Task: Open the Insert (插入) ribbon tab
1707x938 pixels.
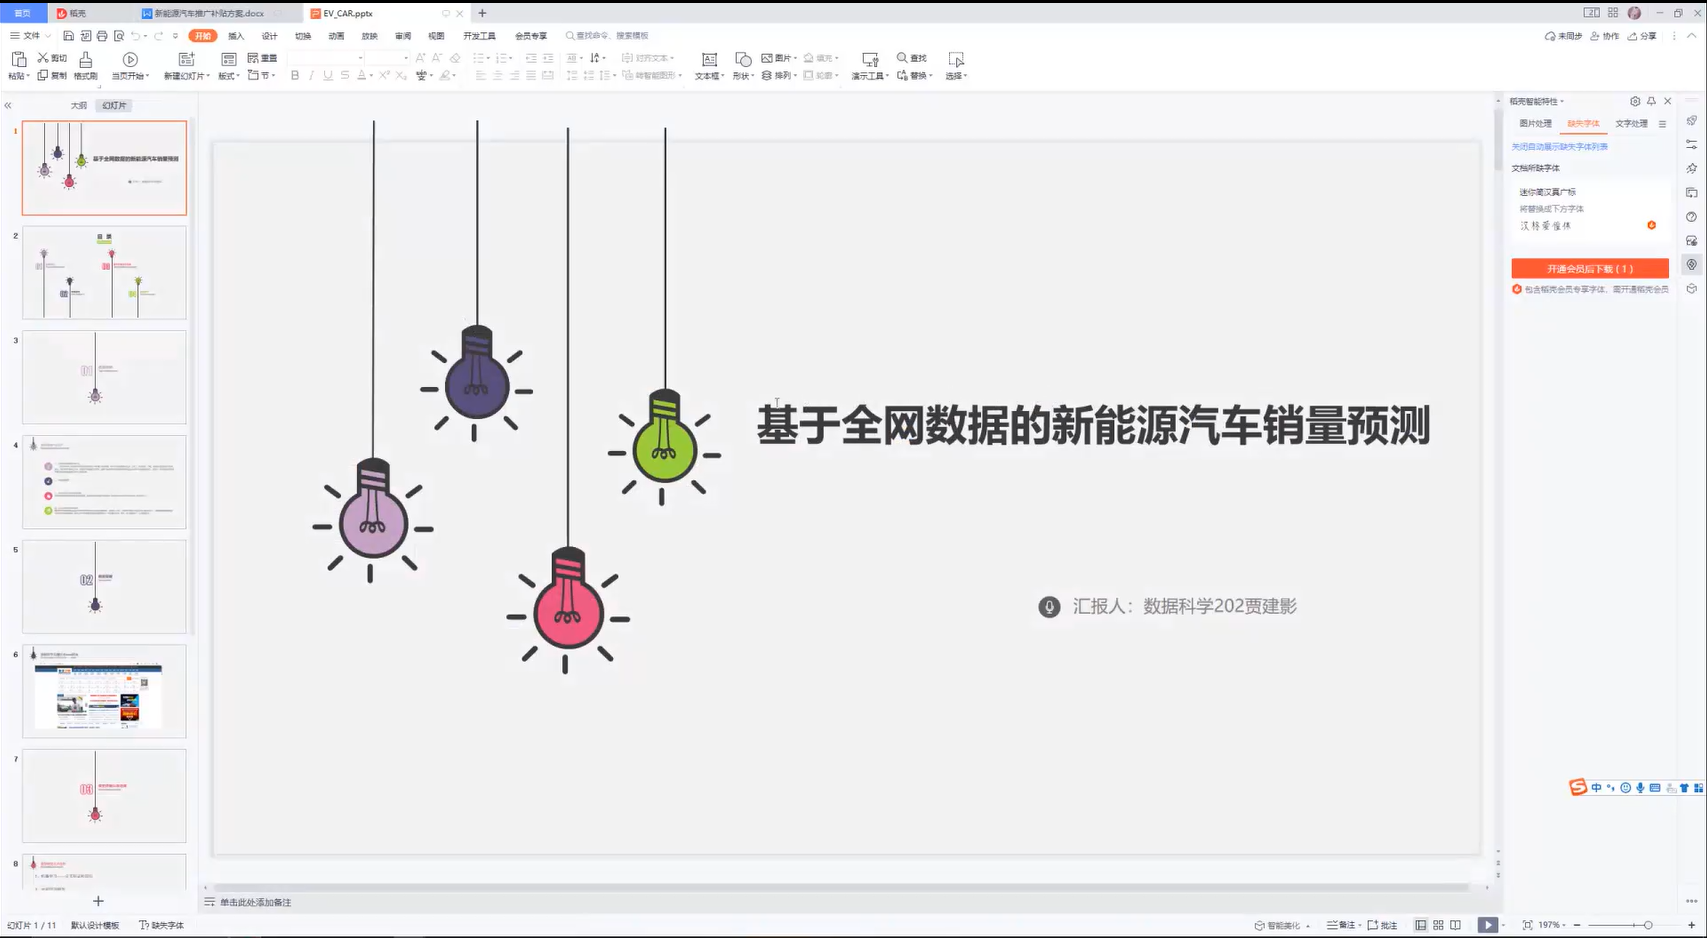Action: coord(236,36)
